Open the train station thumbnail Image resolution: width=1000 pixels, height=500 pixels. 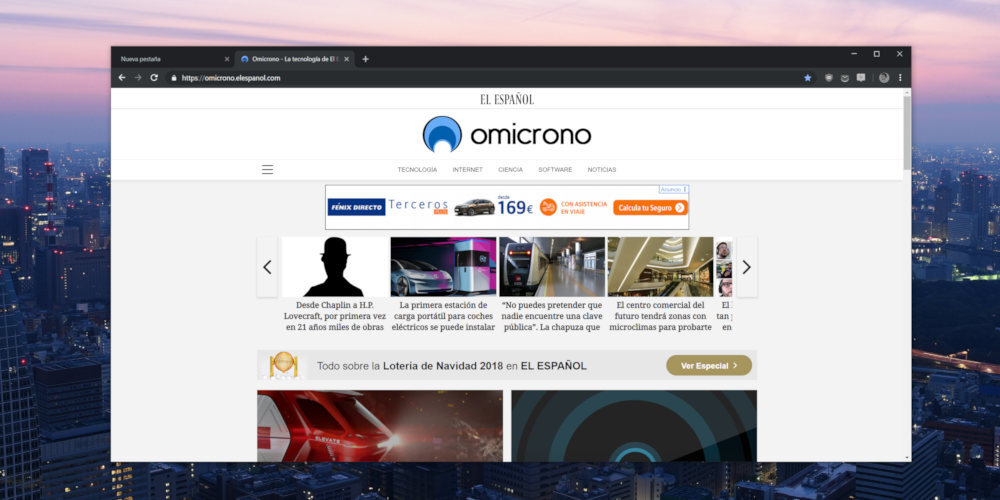pyautogui.click(x=552, y=267)
